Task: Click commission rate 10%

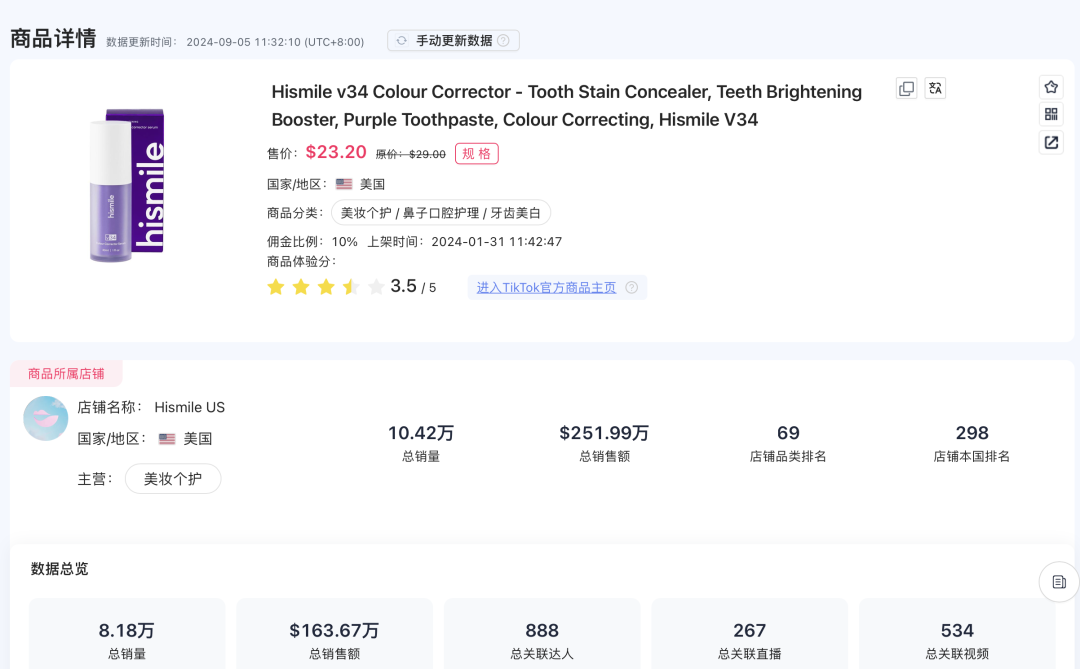Action: point(344,242)
